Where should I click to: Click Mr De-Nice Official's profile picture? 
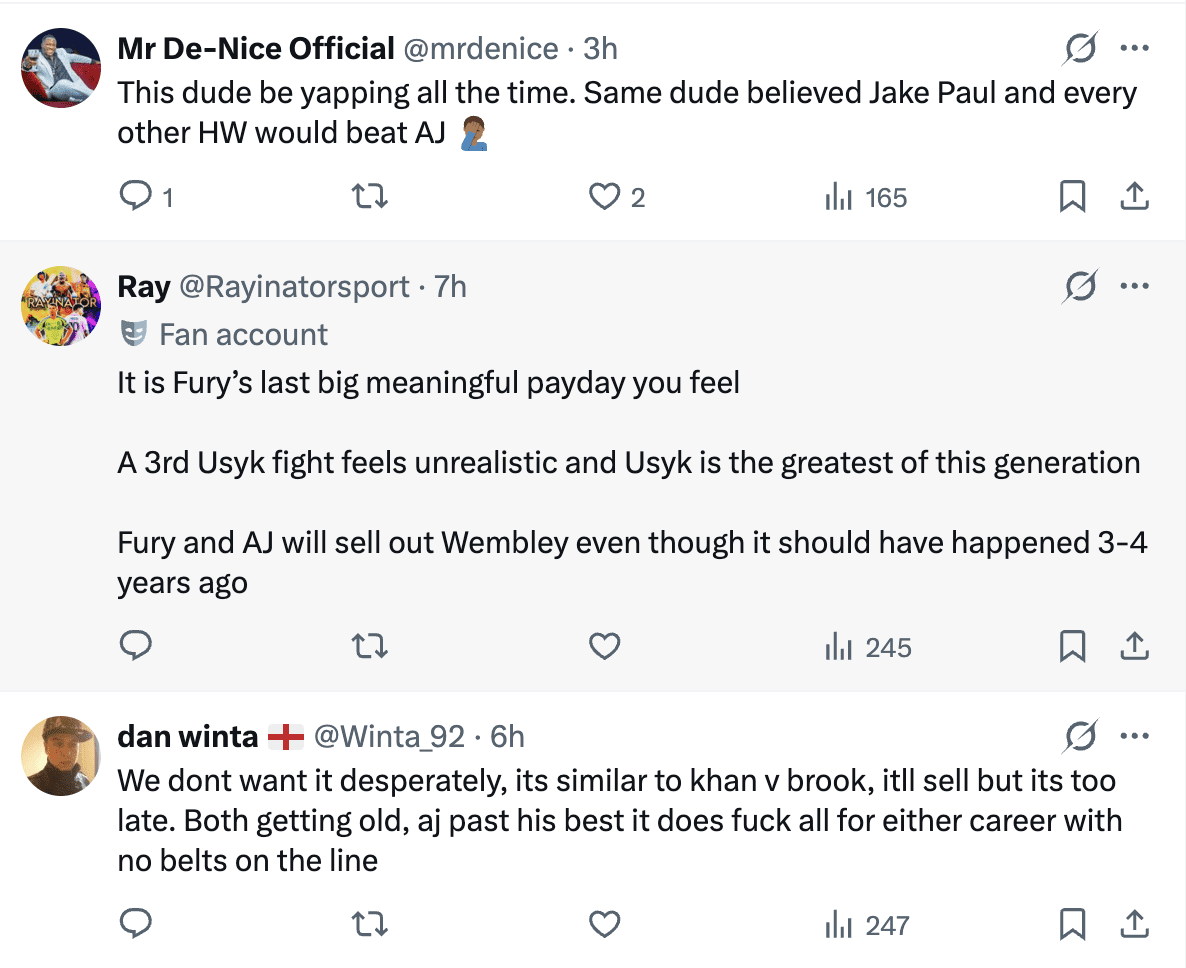[61, 67]
